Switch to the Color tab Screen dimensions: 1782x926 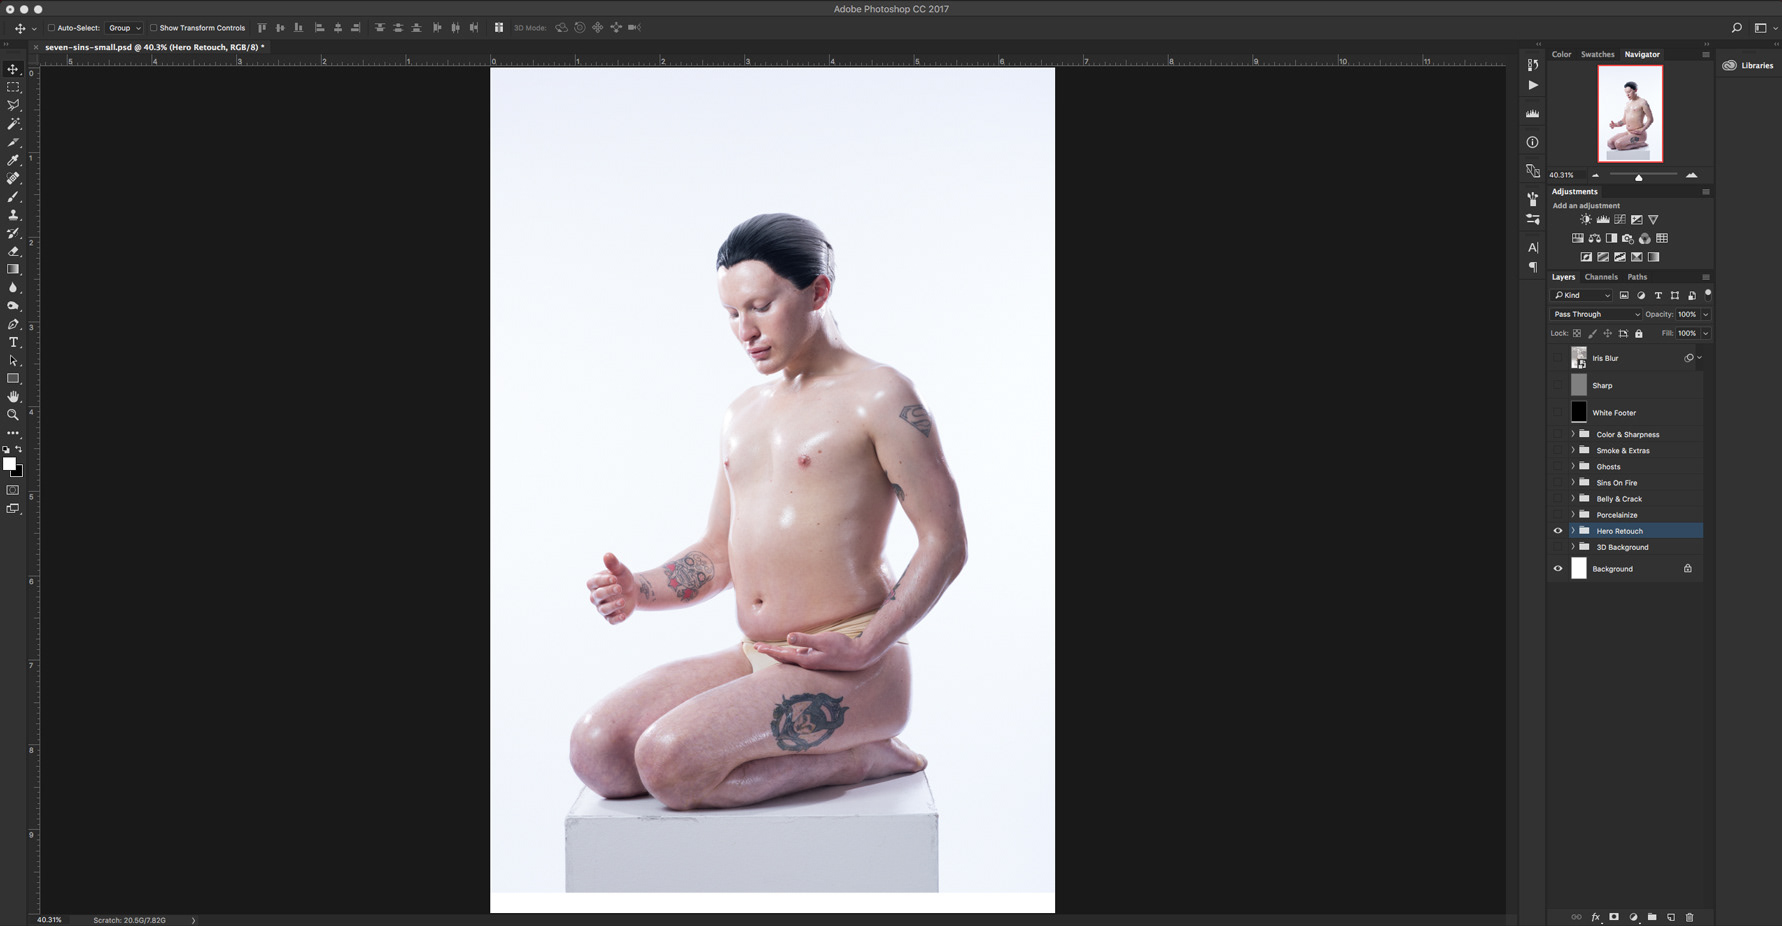click(x=1561, y=54)
